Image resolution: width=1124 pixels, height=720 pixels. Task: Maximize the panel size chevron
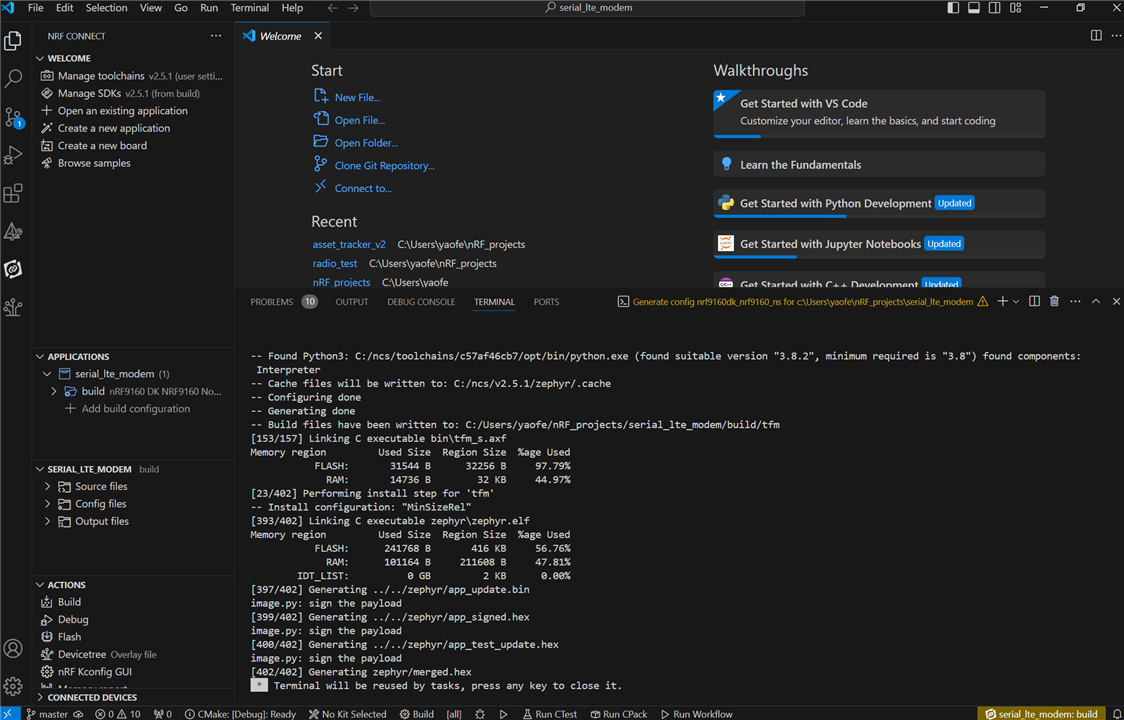pyautogui.click(x=1096, y=302)
